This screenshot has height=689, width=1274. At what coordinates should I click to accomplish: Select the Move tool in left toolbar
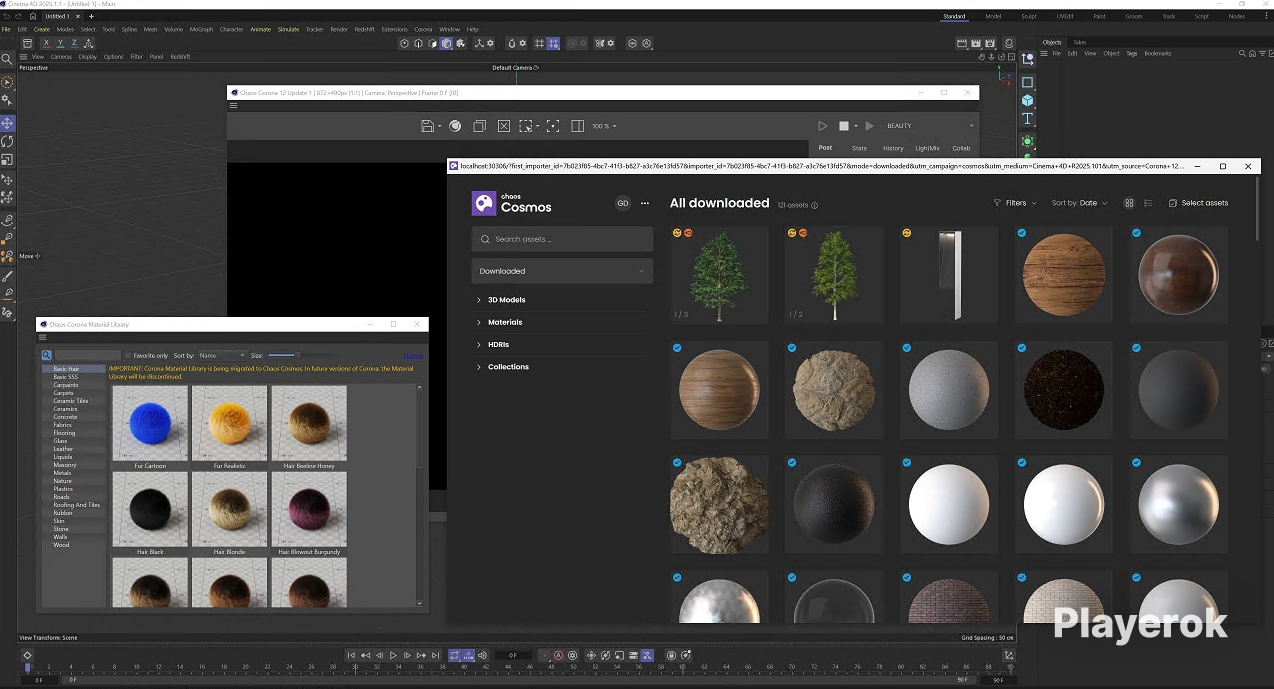click(x=7, y=123)
